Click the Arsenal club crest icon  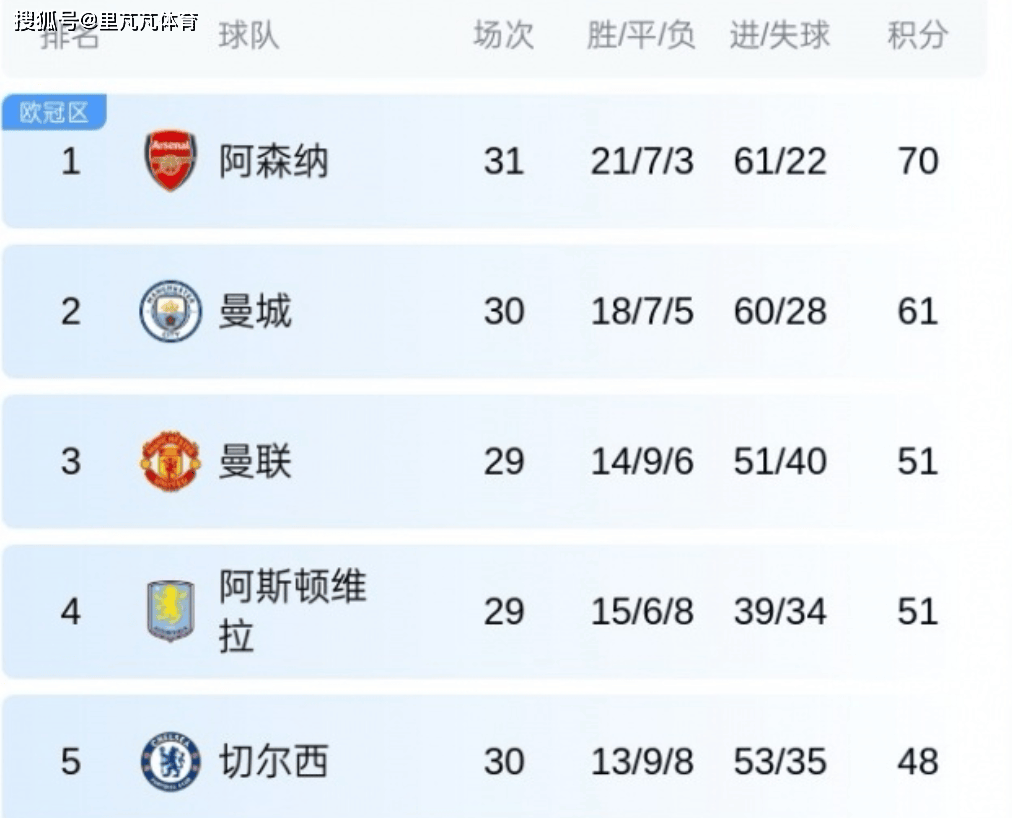[x=170, y=161]
